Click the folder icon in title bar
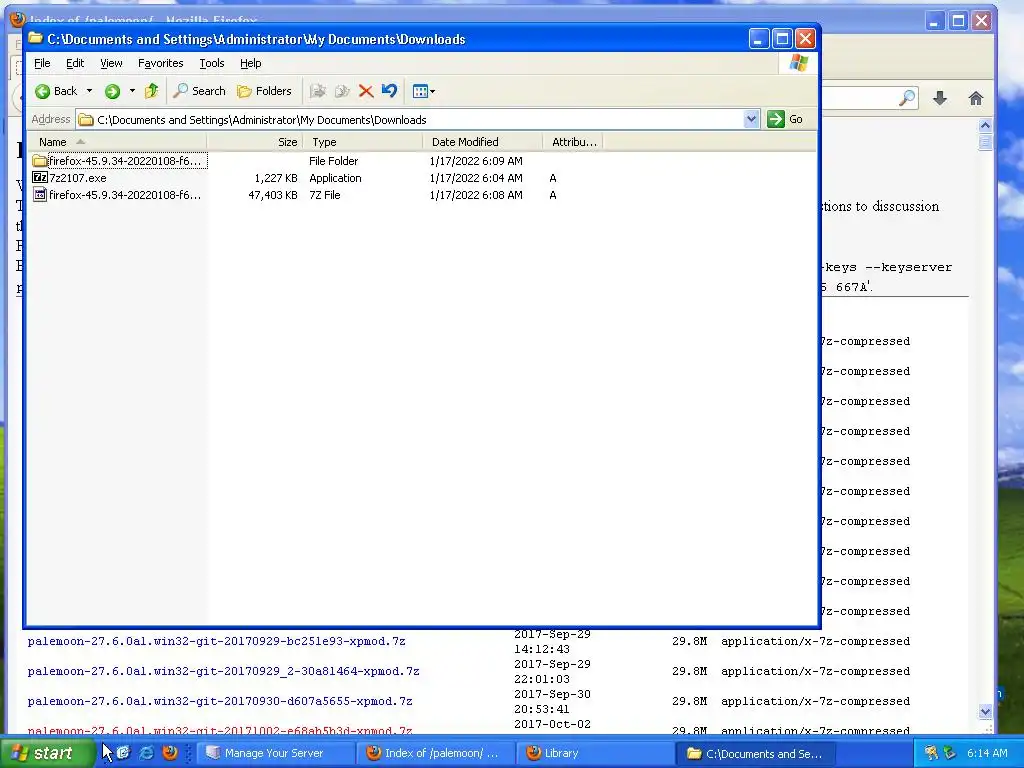The image size is (1024, 768). 35,39
